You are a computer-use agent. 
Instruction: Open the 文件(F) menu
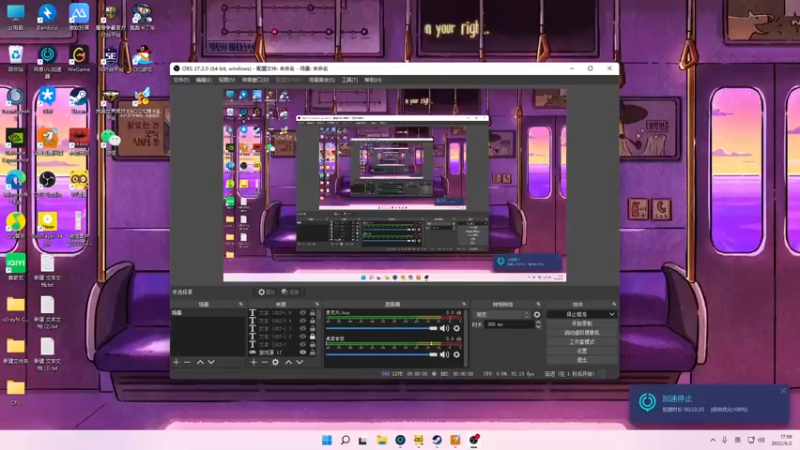tap(181, 80)
